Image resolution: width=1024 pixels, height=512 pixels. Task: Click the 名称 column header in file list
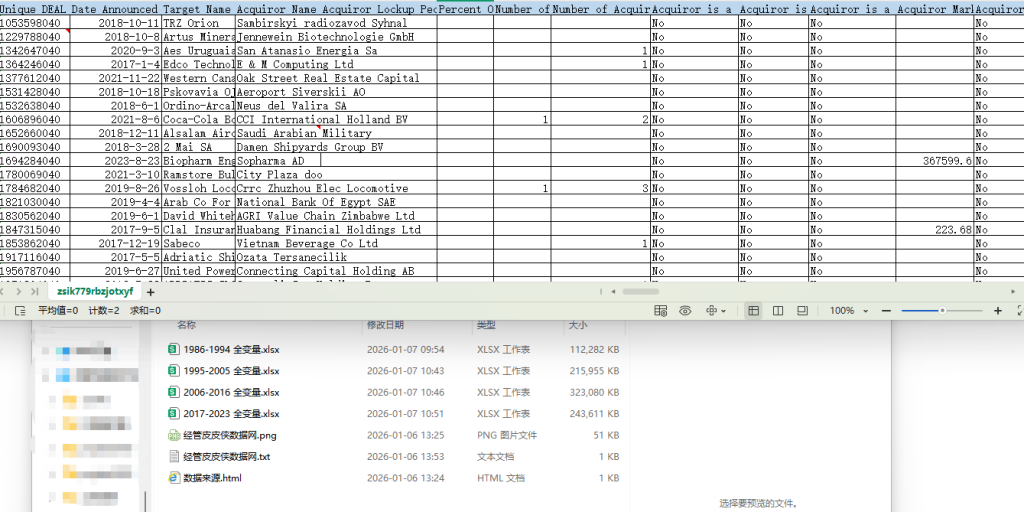point(187,325)
